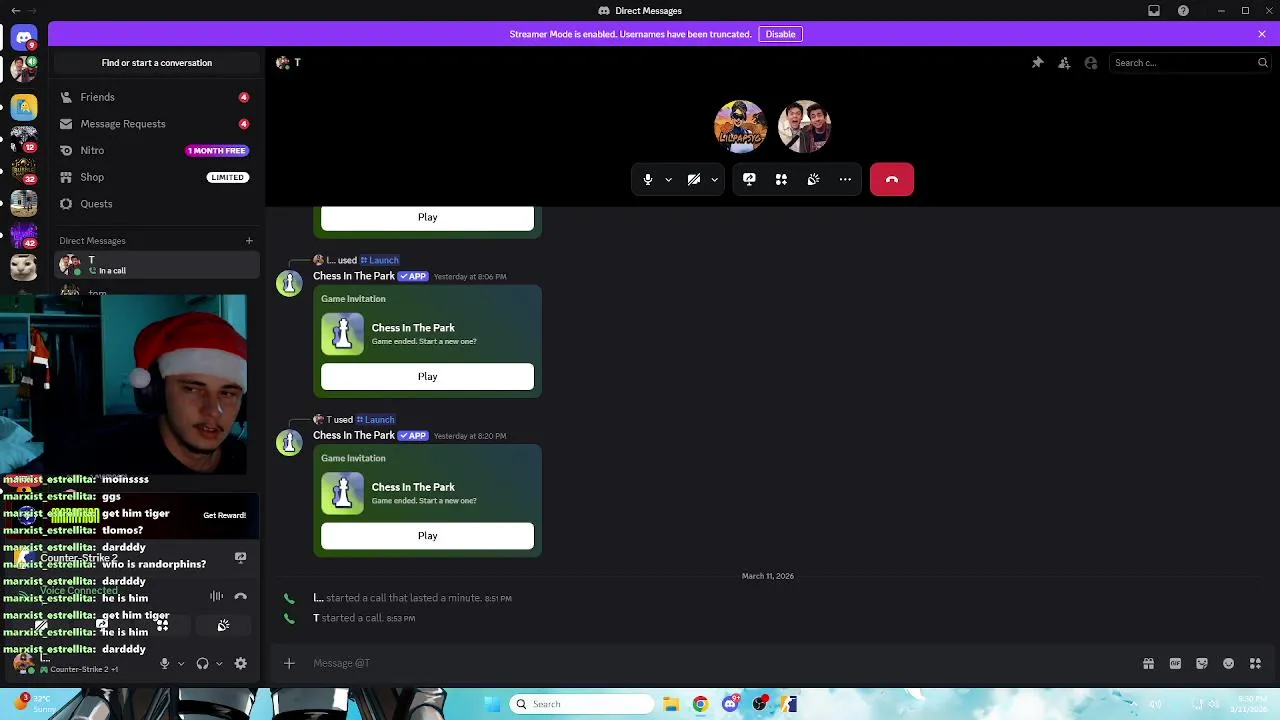
Task: Open the GIF picker
Action: (1175, 663)
